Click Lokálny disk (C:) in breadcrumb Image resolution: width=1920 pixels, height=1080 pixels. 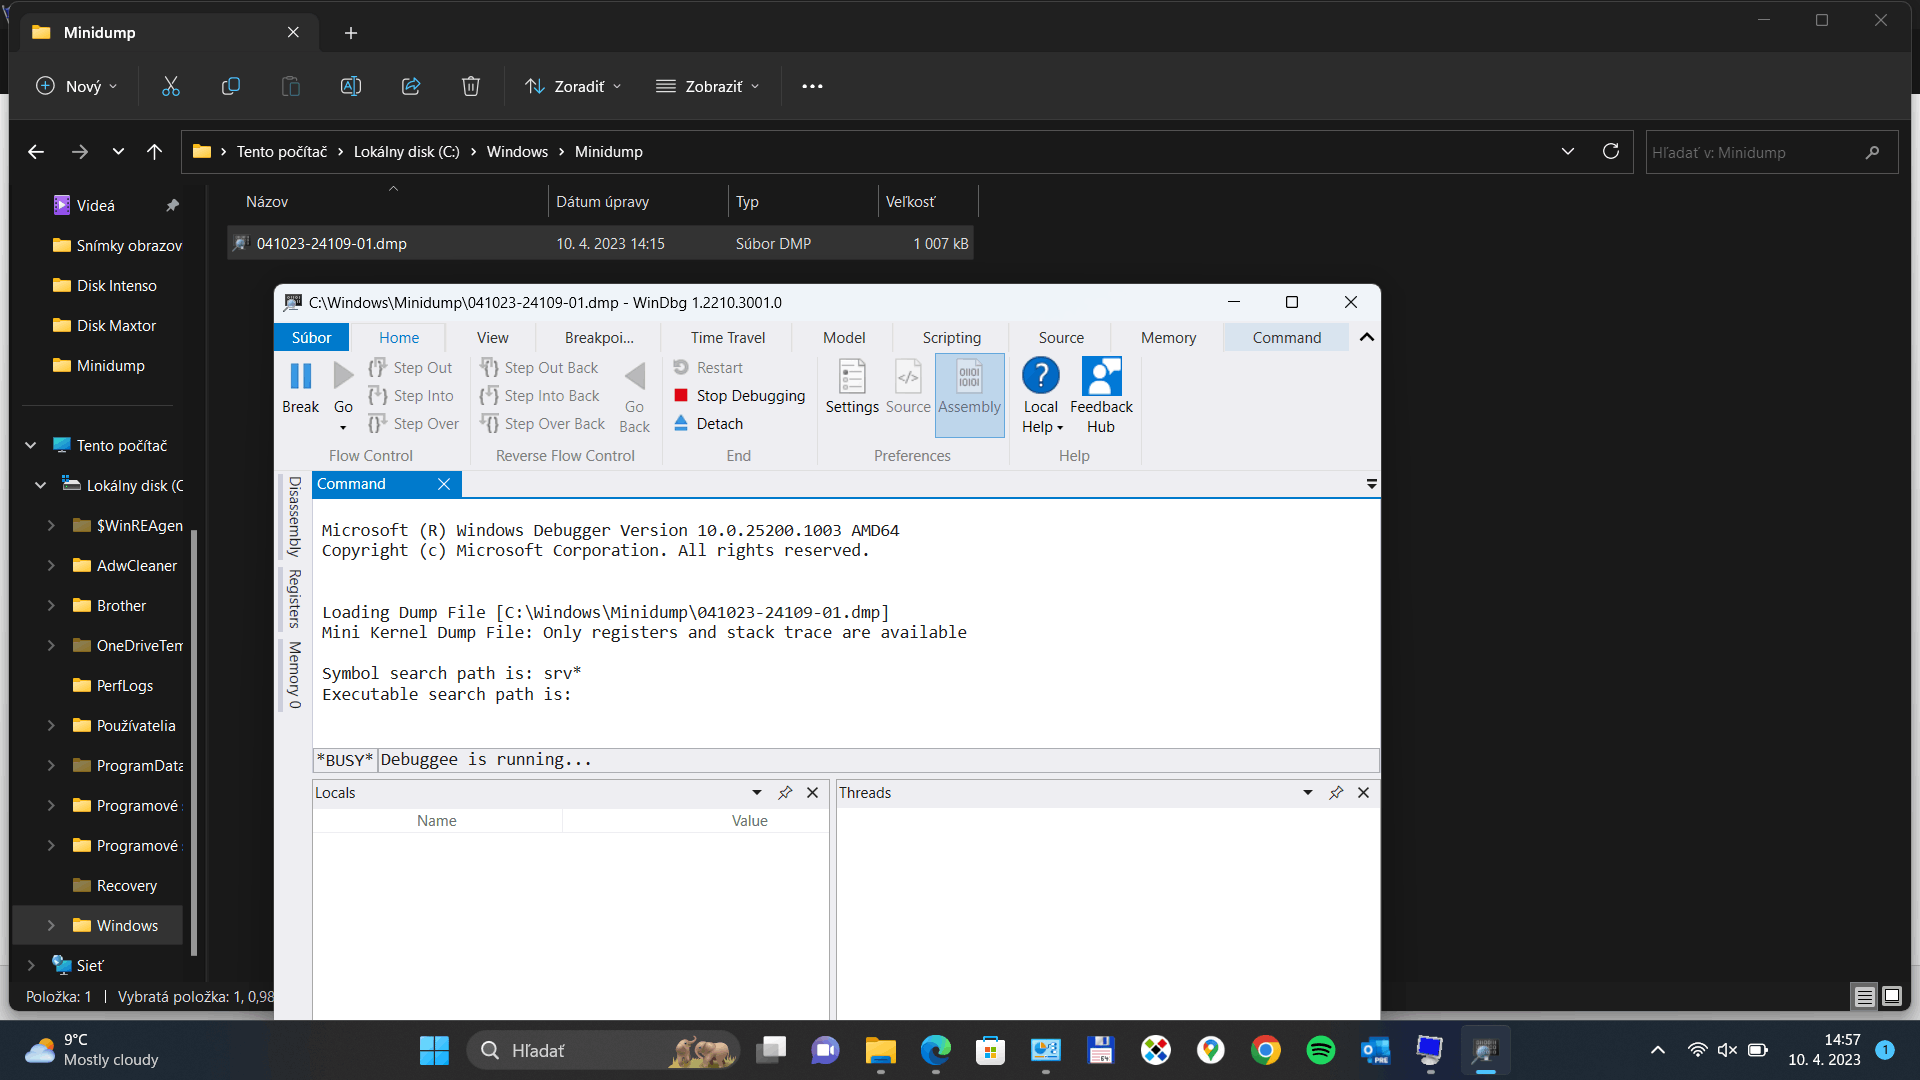click(x=407, y=152)
